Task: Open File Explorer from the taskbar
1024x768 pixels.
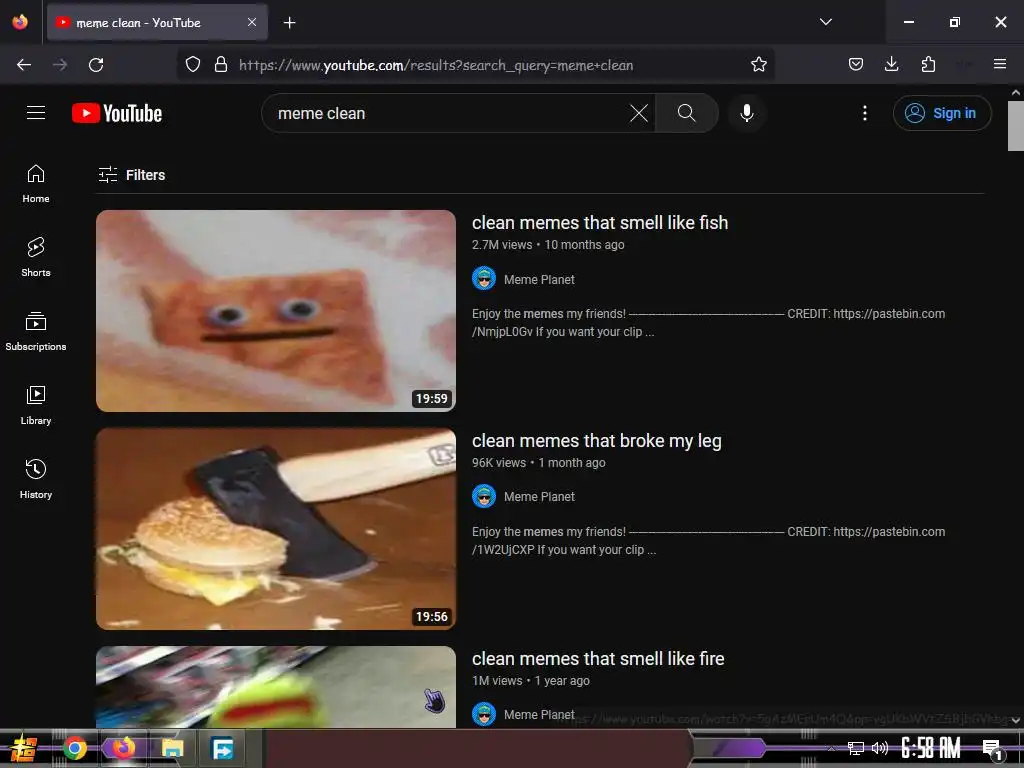Action: (x=172, y=748)
